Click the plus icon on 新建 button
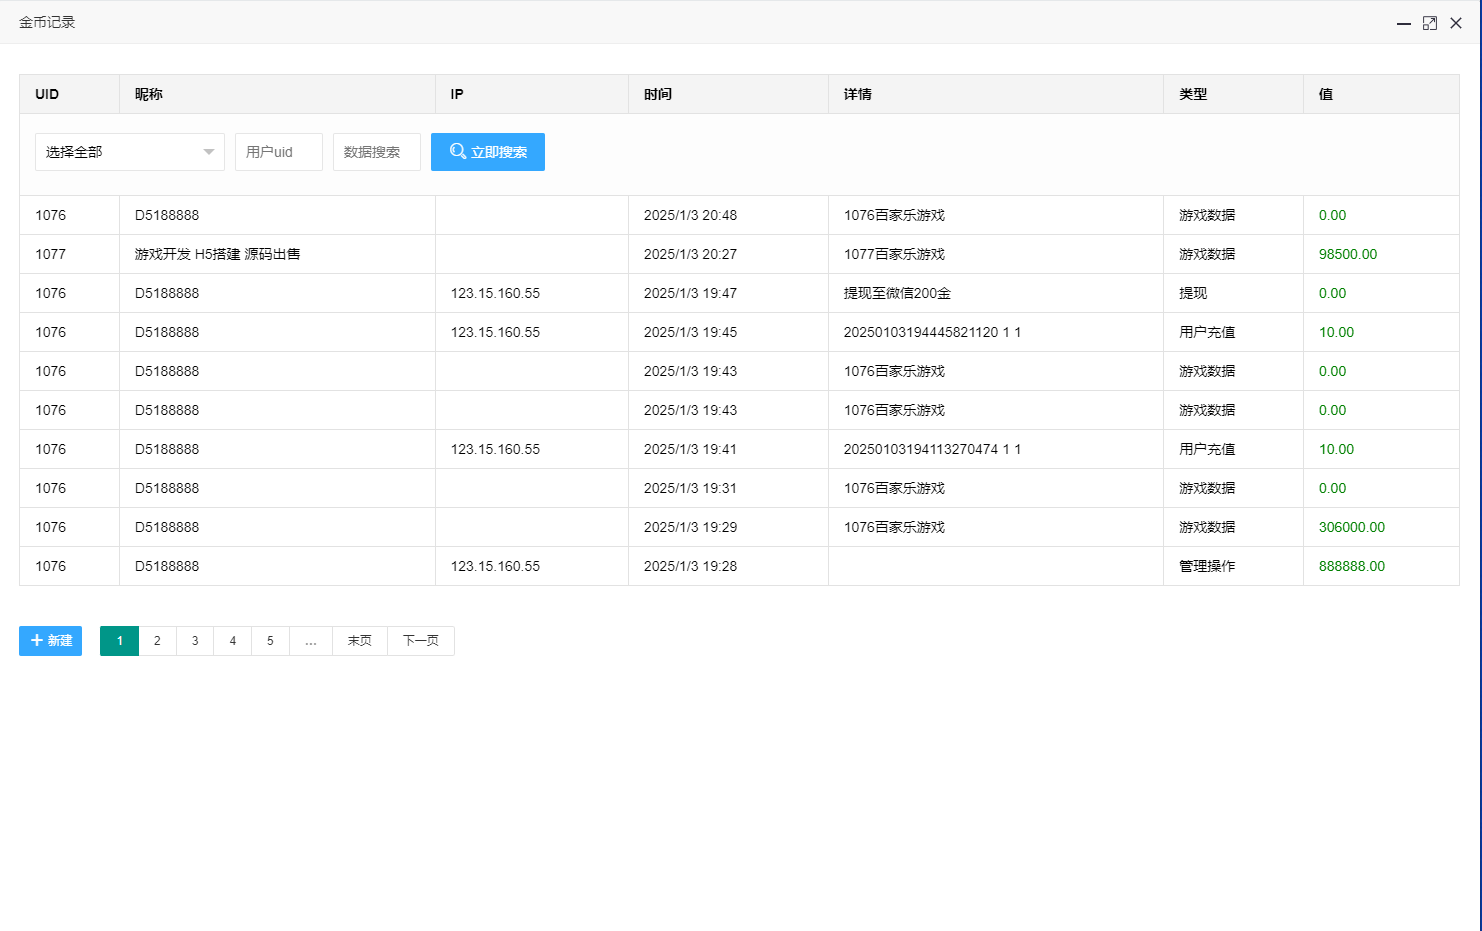Screen dimensions: 1482x931 37,641
